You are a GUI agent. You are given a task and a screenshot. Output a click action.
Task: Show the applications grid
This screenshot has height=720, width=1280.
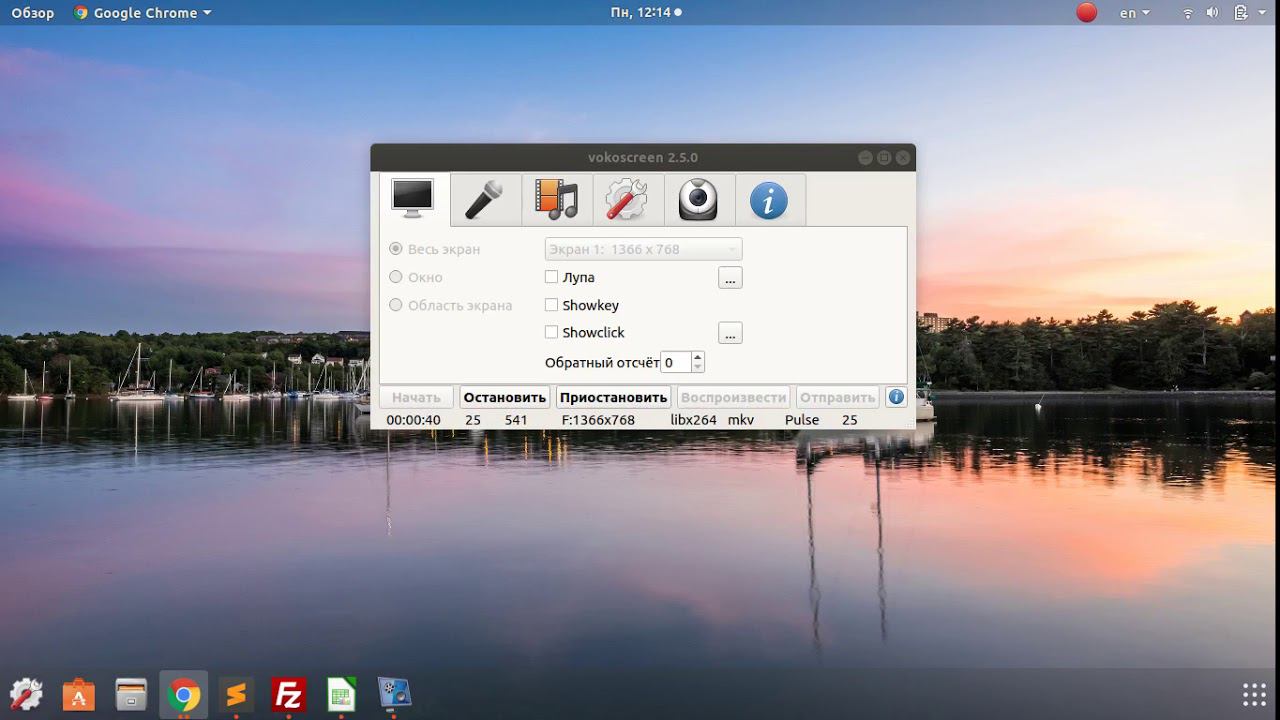(1254, 694)
